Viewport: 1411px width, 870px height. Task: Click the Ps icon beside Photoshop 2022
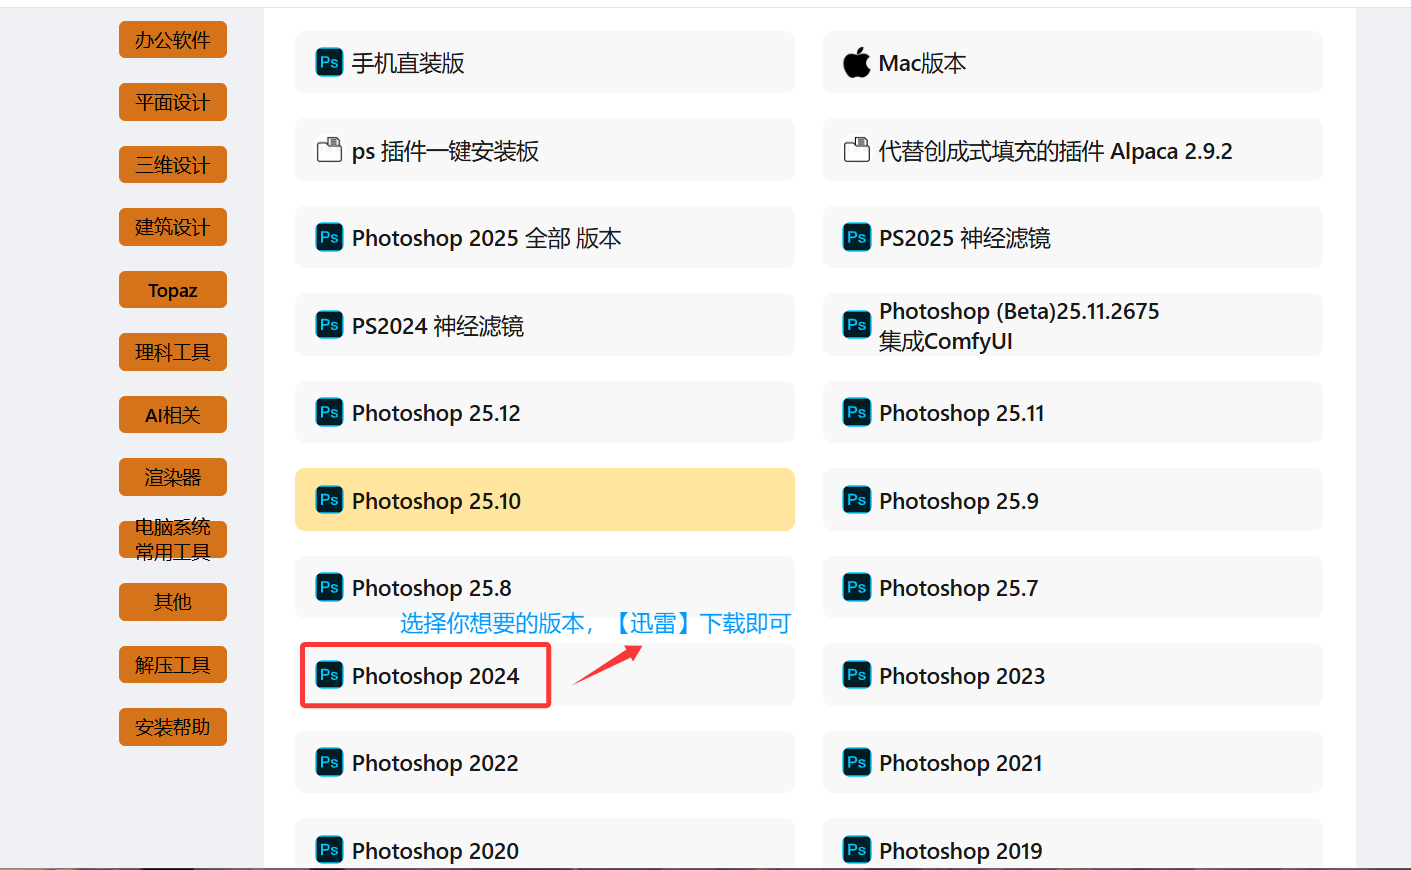coord(329,762)
